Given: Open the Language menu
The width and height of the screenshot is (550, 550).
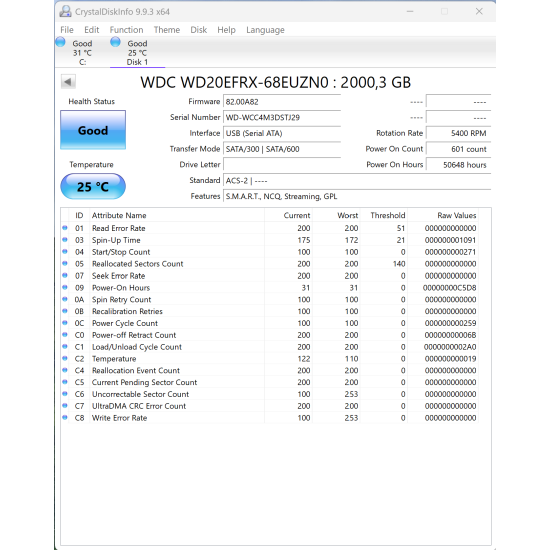Looking at the screenshot, I should click(265, 30).
